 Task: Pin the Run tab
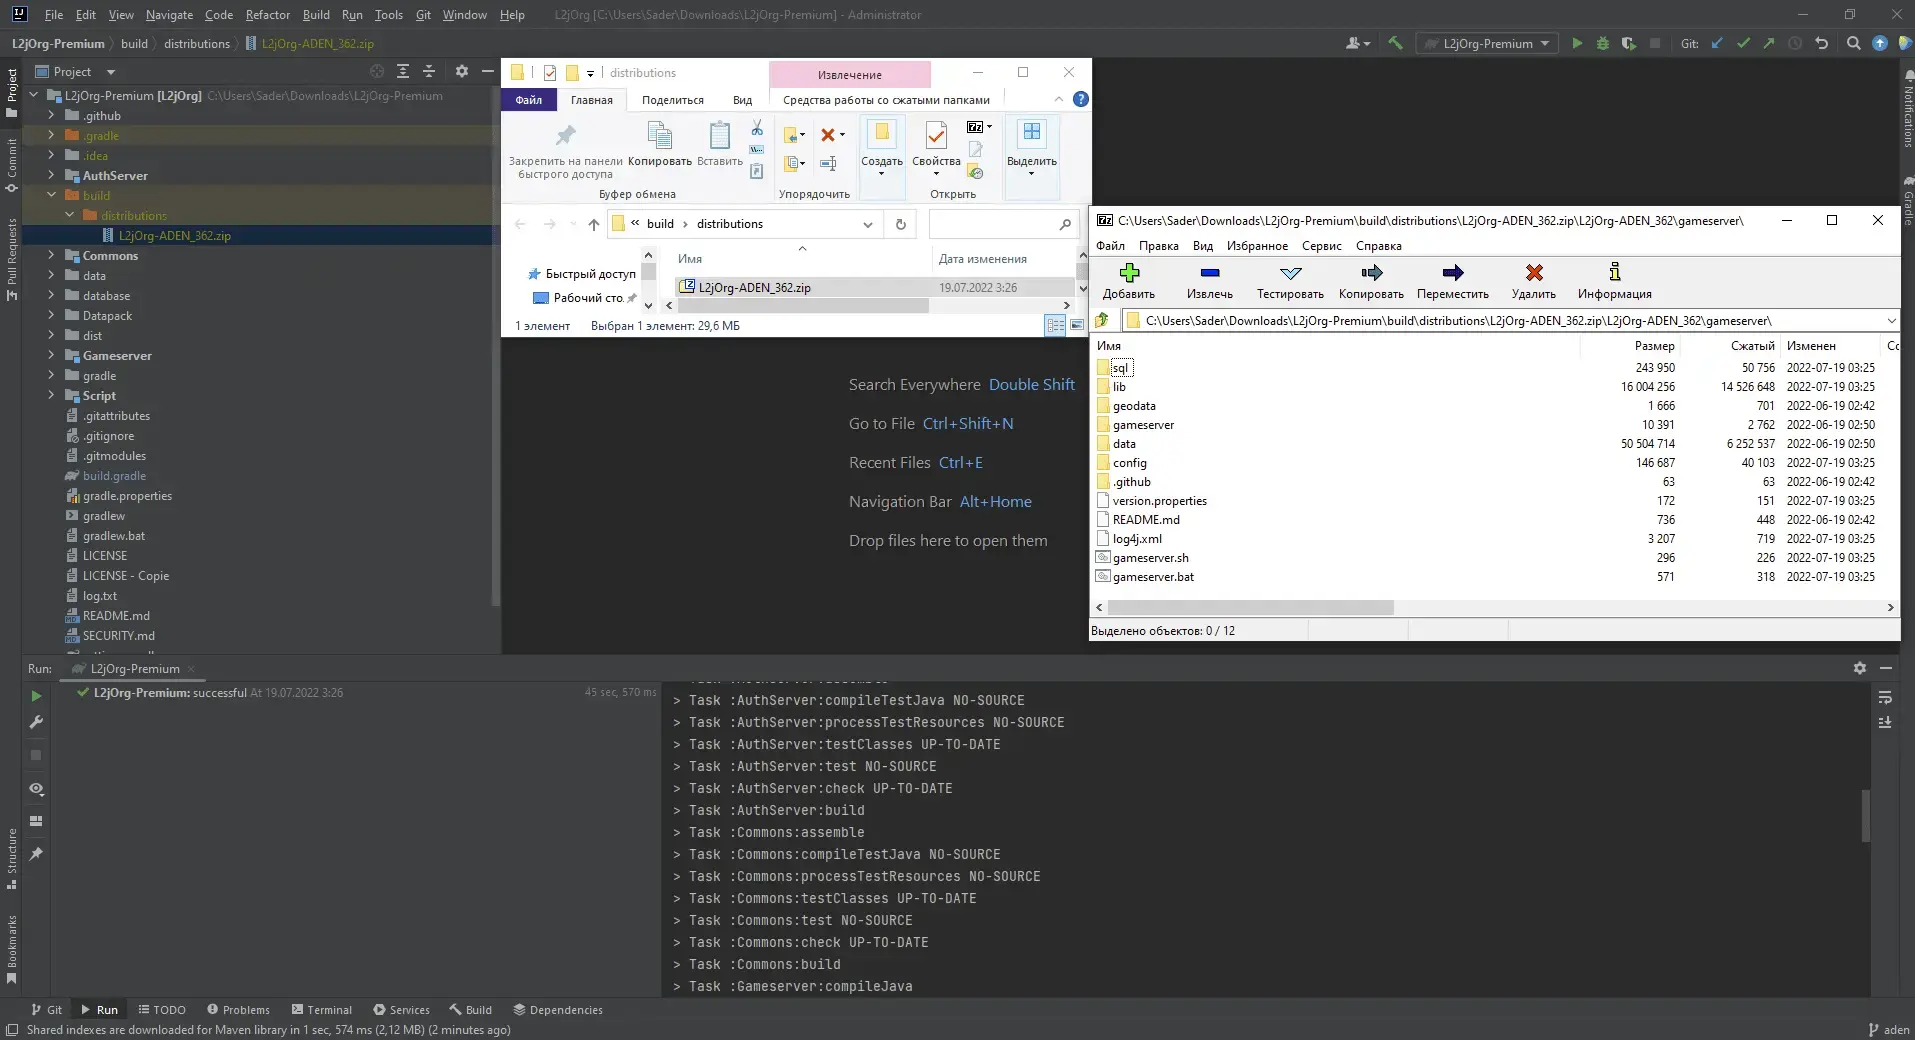[36, 854]
